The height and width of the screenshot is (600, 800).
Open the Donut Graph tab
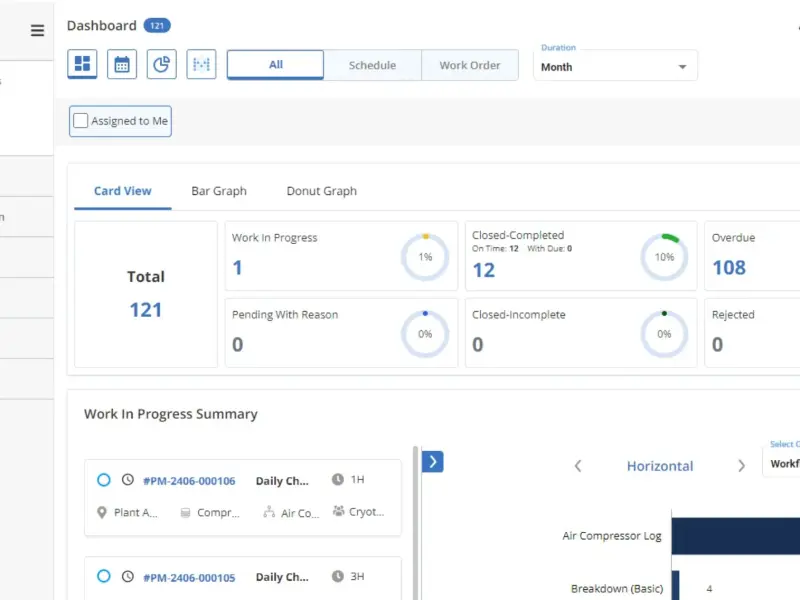click(321, 191)
